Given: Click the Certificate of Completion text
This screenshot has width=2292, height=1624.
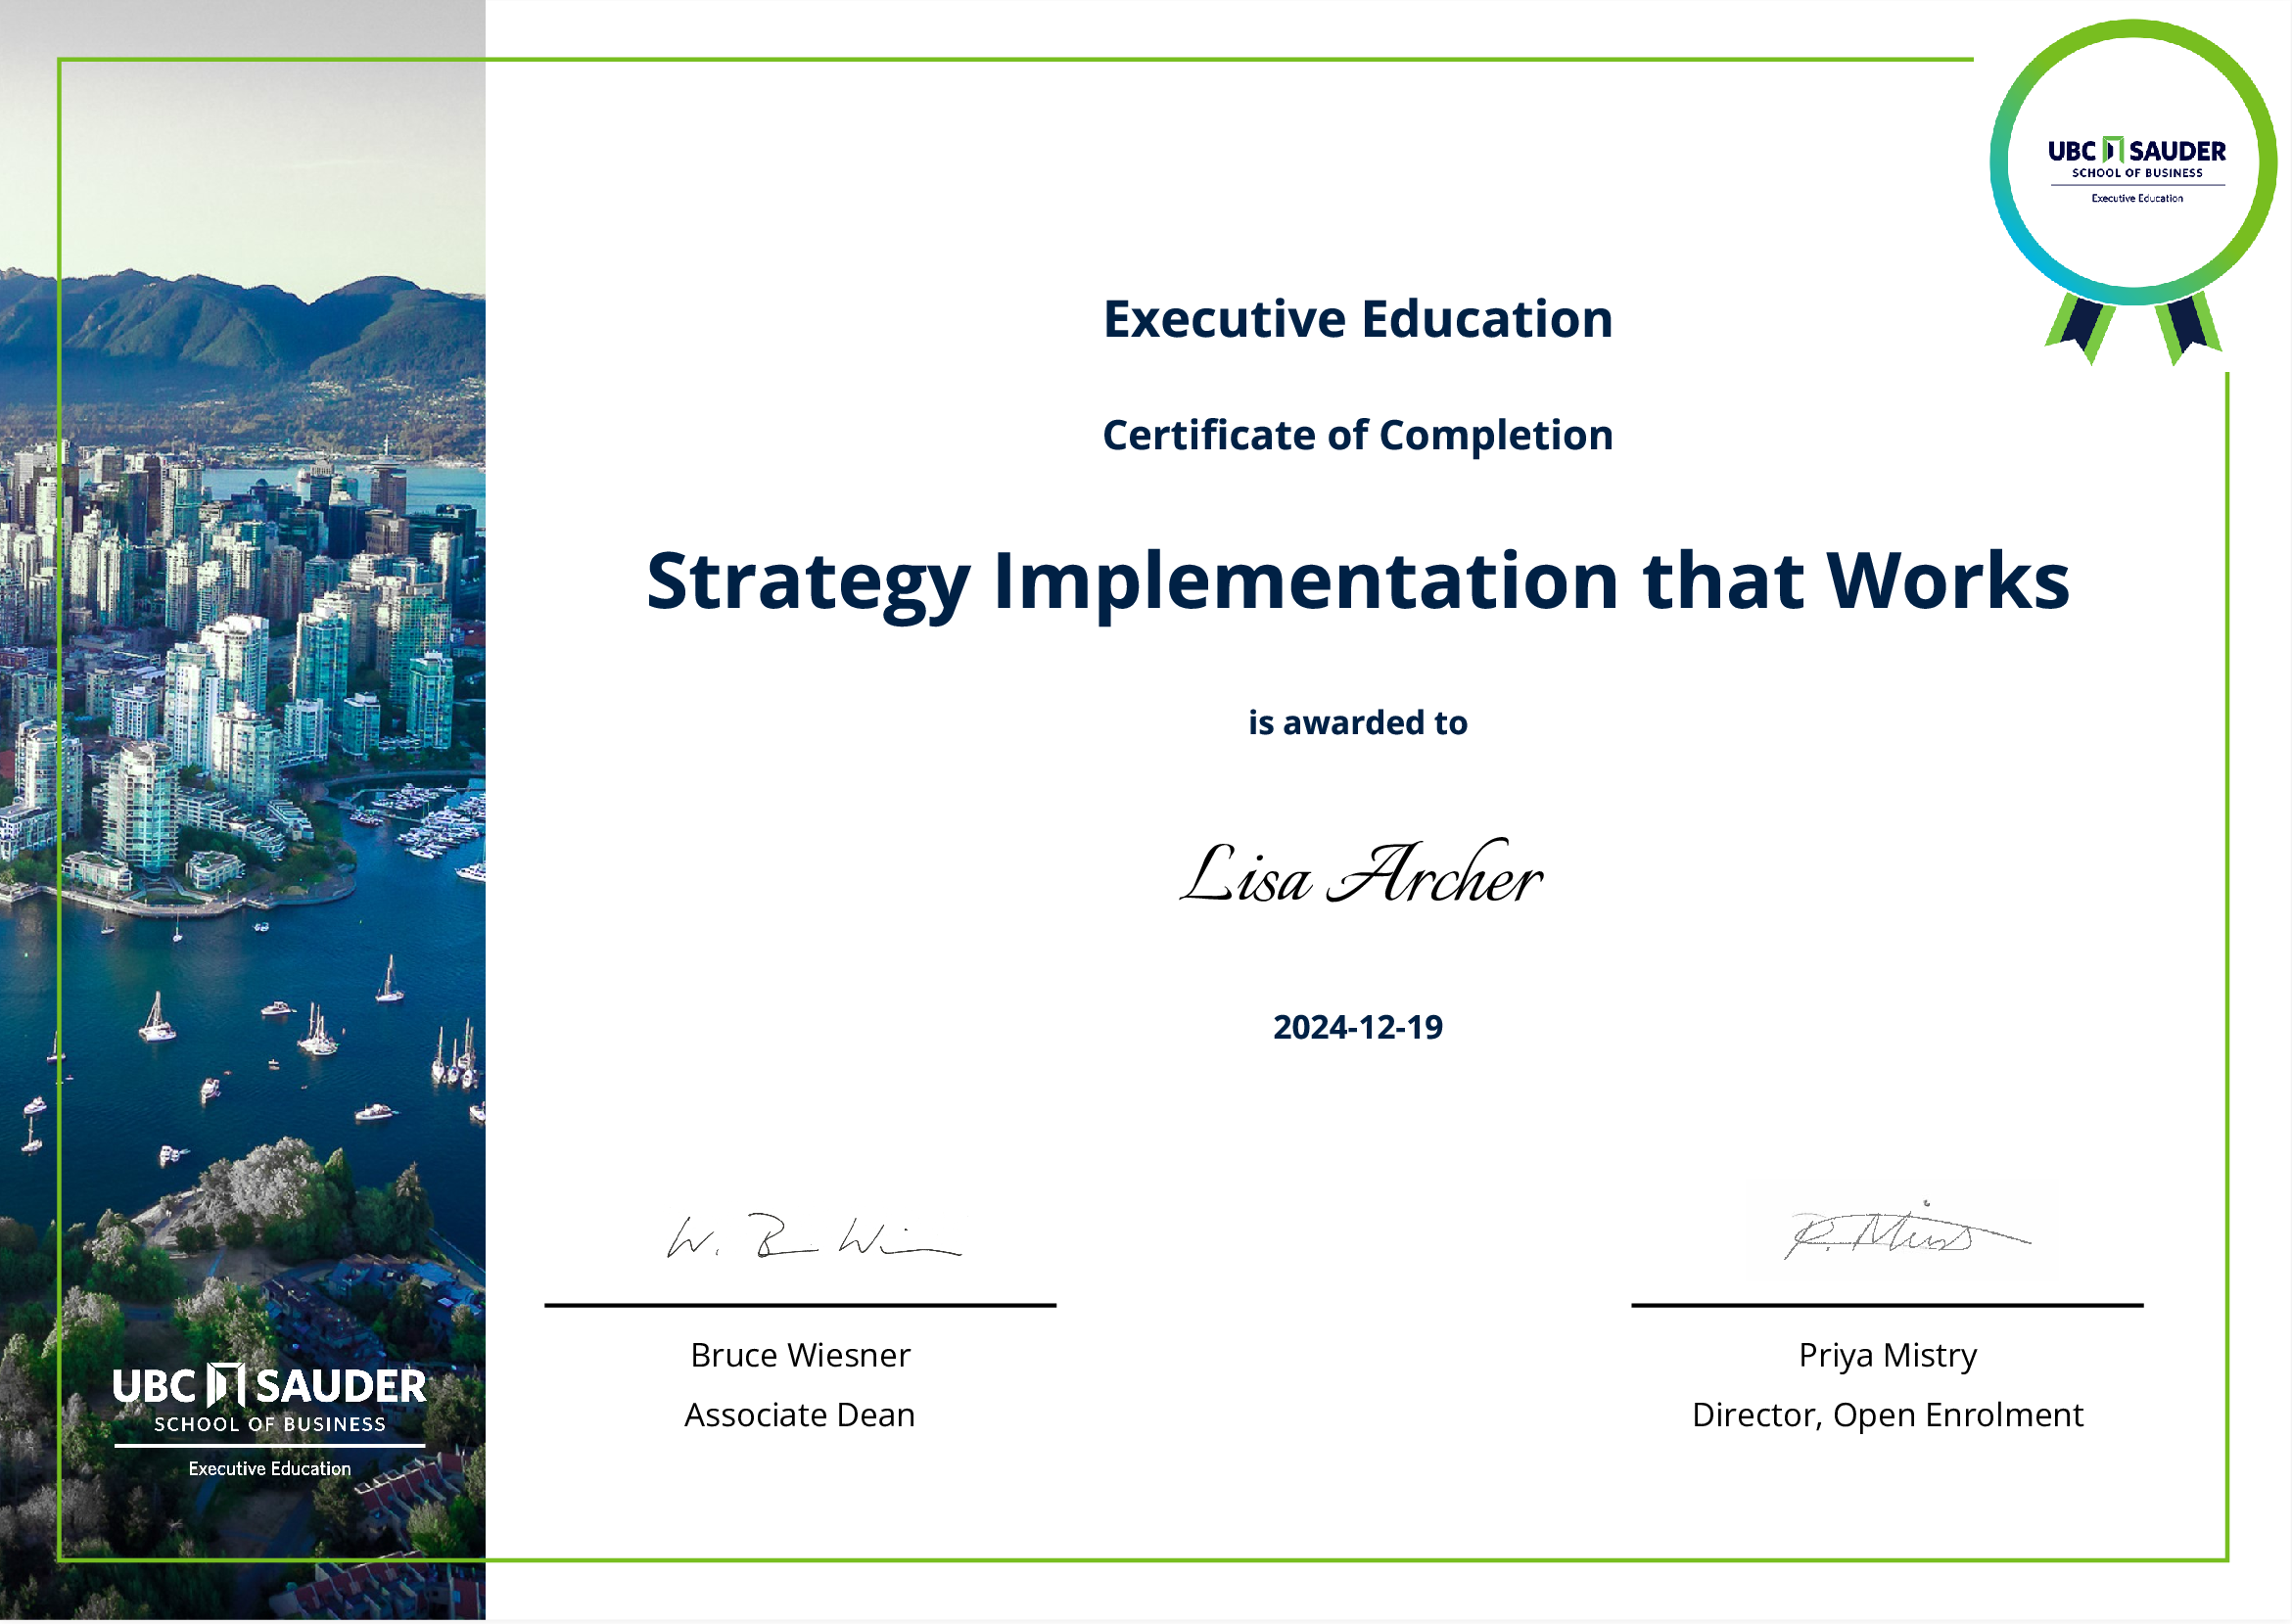Looking at the screenshot, I should 1357,436.
